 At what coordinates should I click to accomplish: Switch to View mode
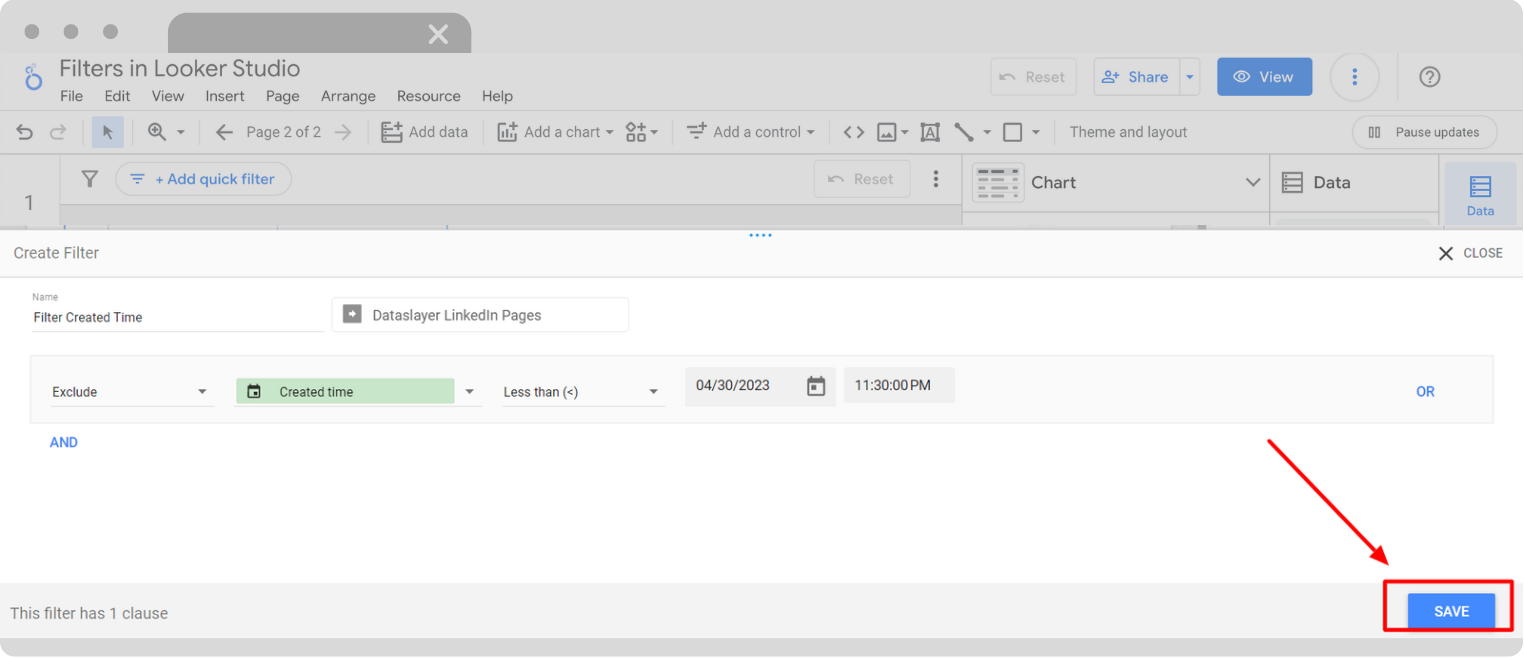pyautogui.click(x=1264, y=76)
